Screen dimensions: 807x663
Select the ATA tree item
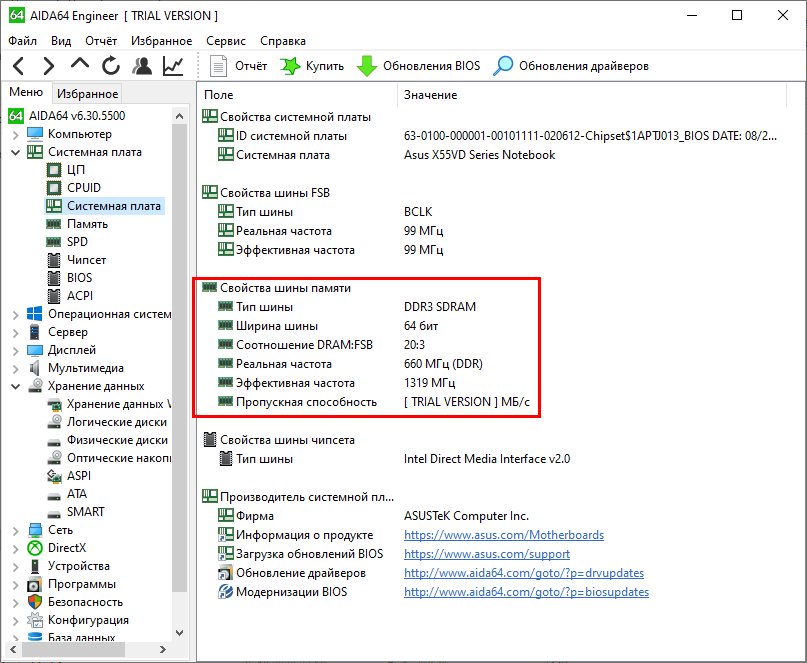click(77, 494)
